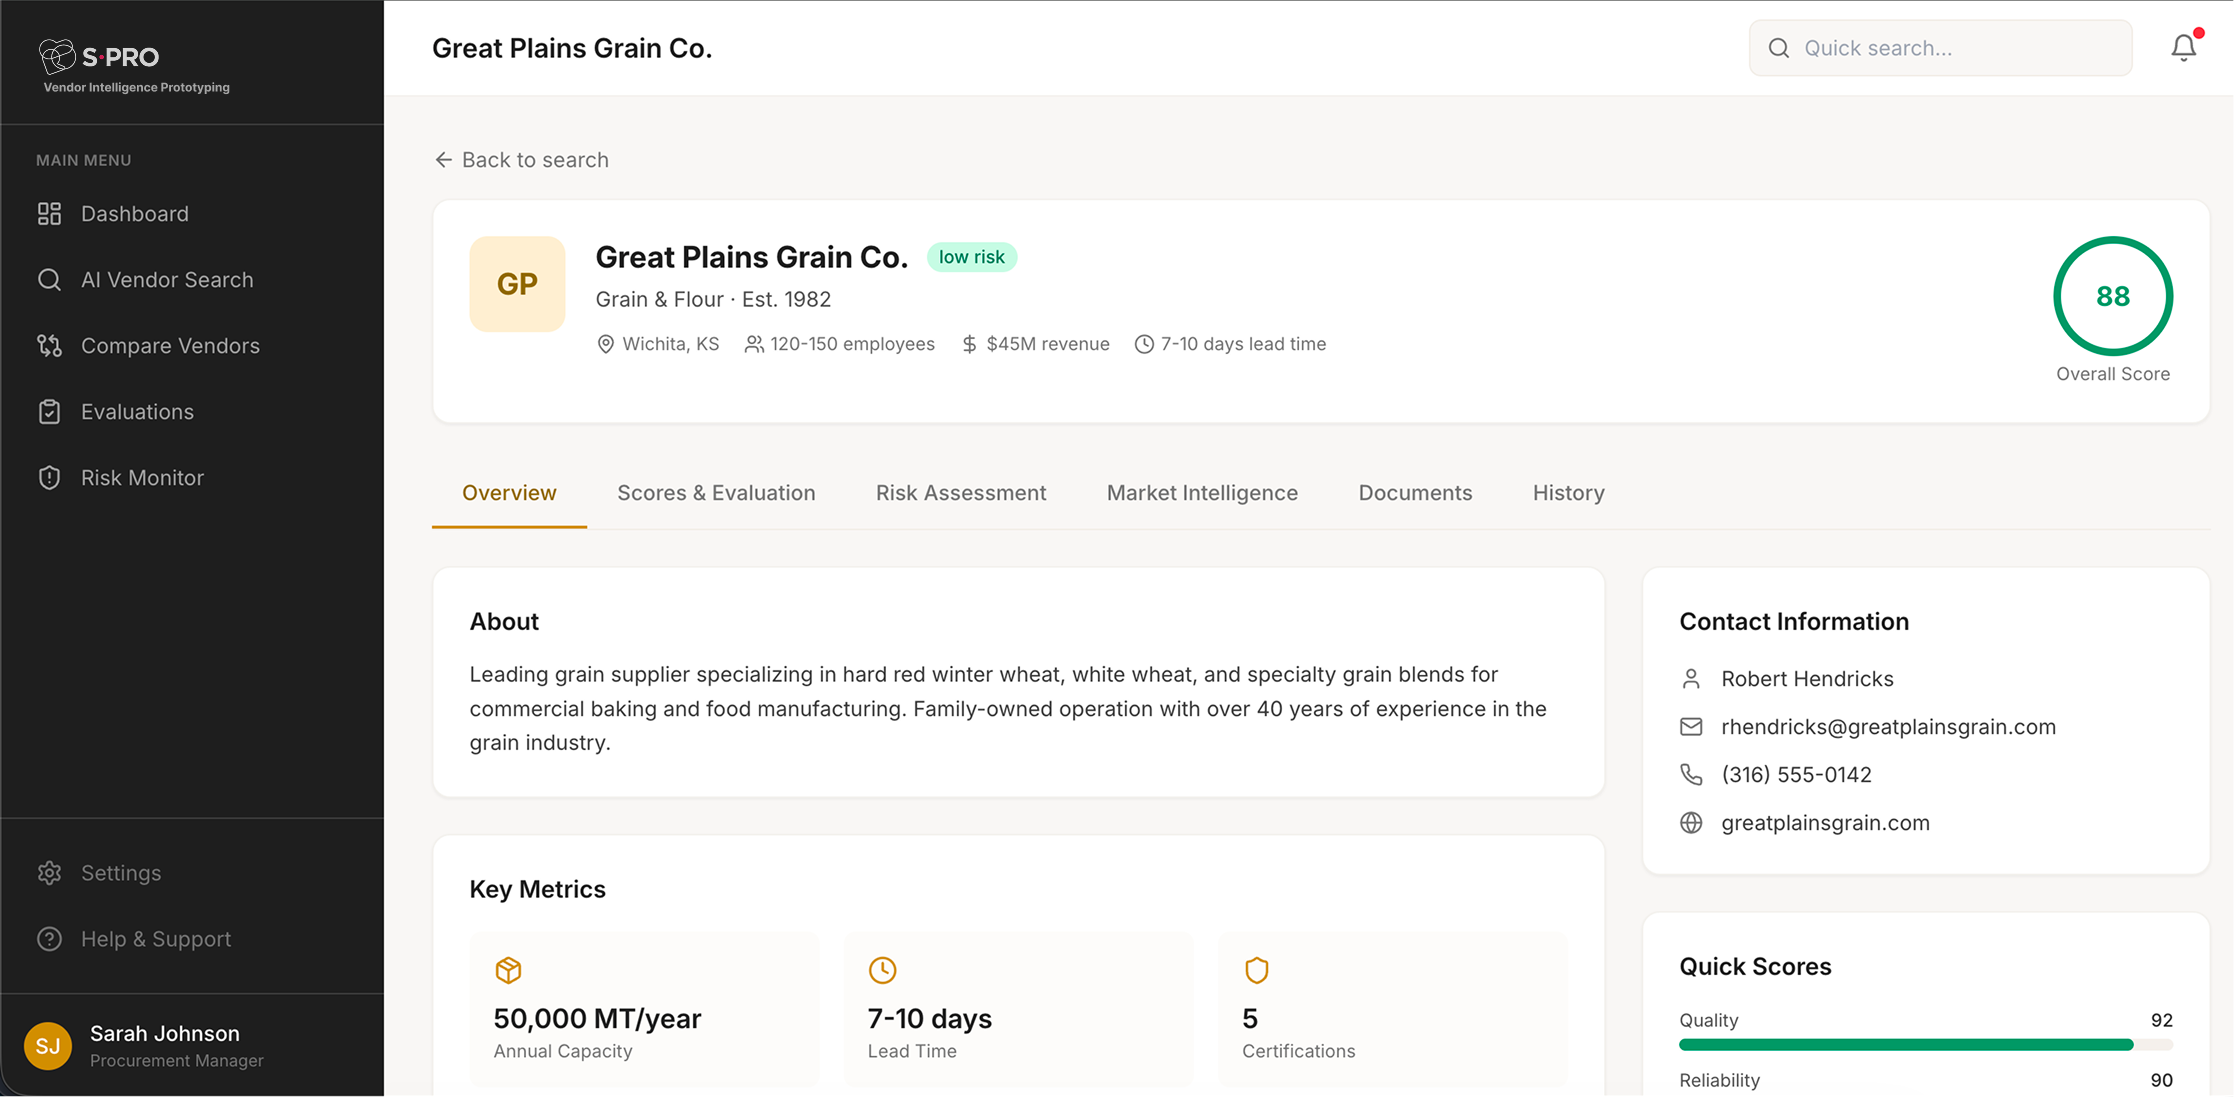Open the Market Intelligence tab
The height and width of the screenshot is (1097, 2234).
1202,492
